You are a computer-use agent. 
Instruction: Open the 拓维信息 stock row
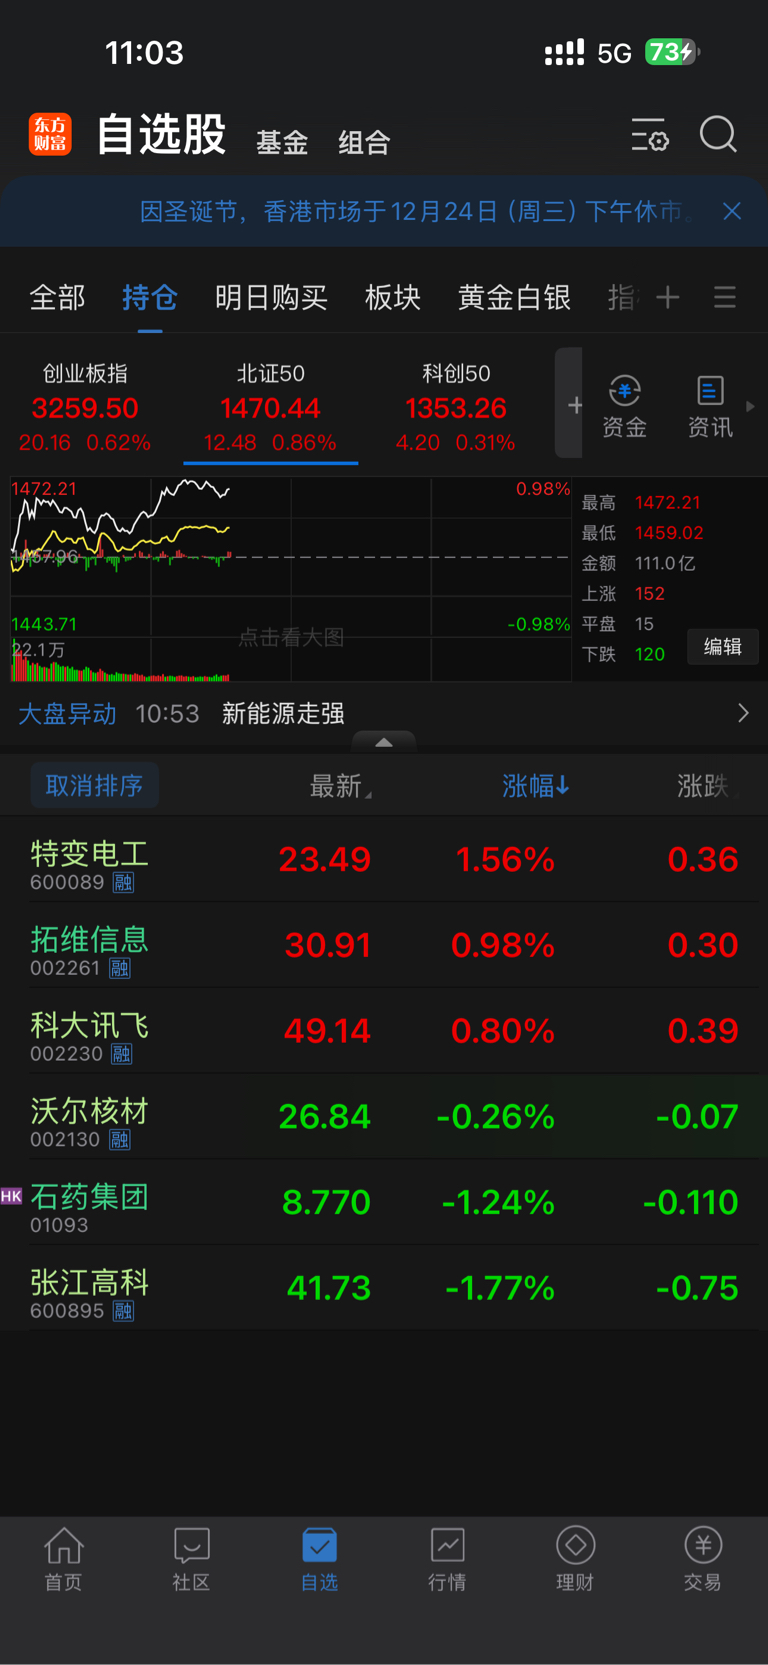(x=384, y=946)
